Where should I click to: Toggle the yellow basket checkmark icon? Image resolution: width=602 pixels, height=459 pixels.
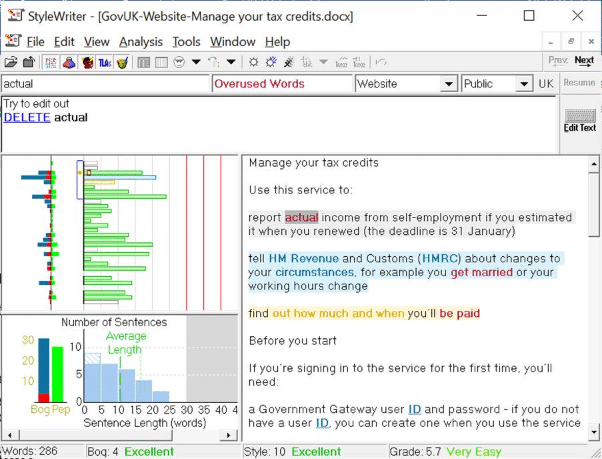tap(122, 62)
